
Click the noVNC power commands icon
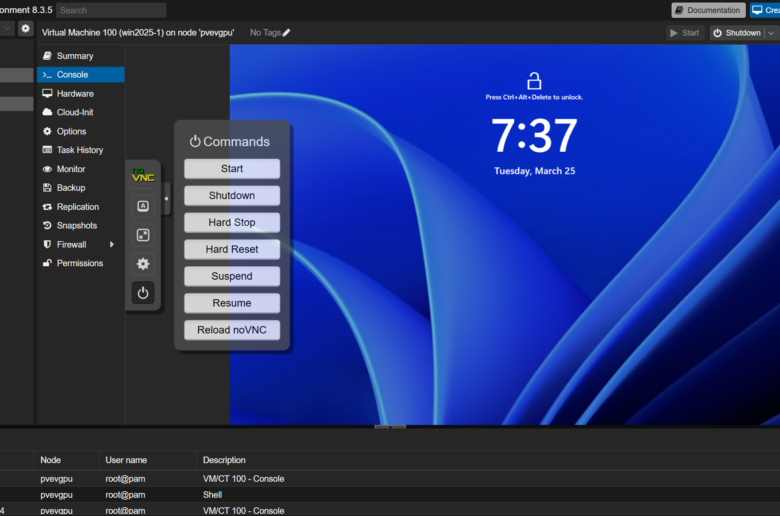[x=143, y=293]
